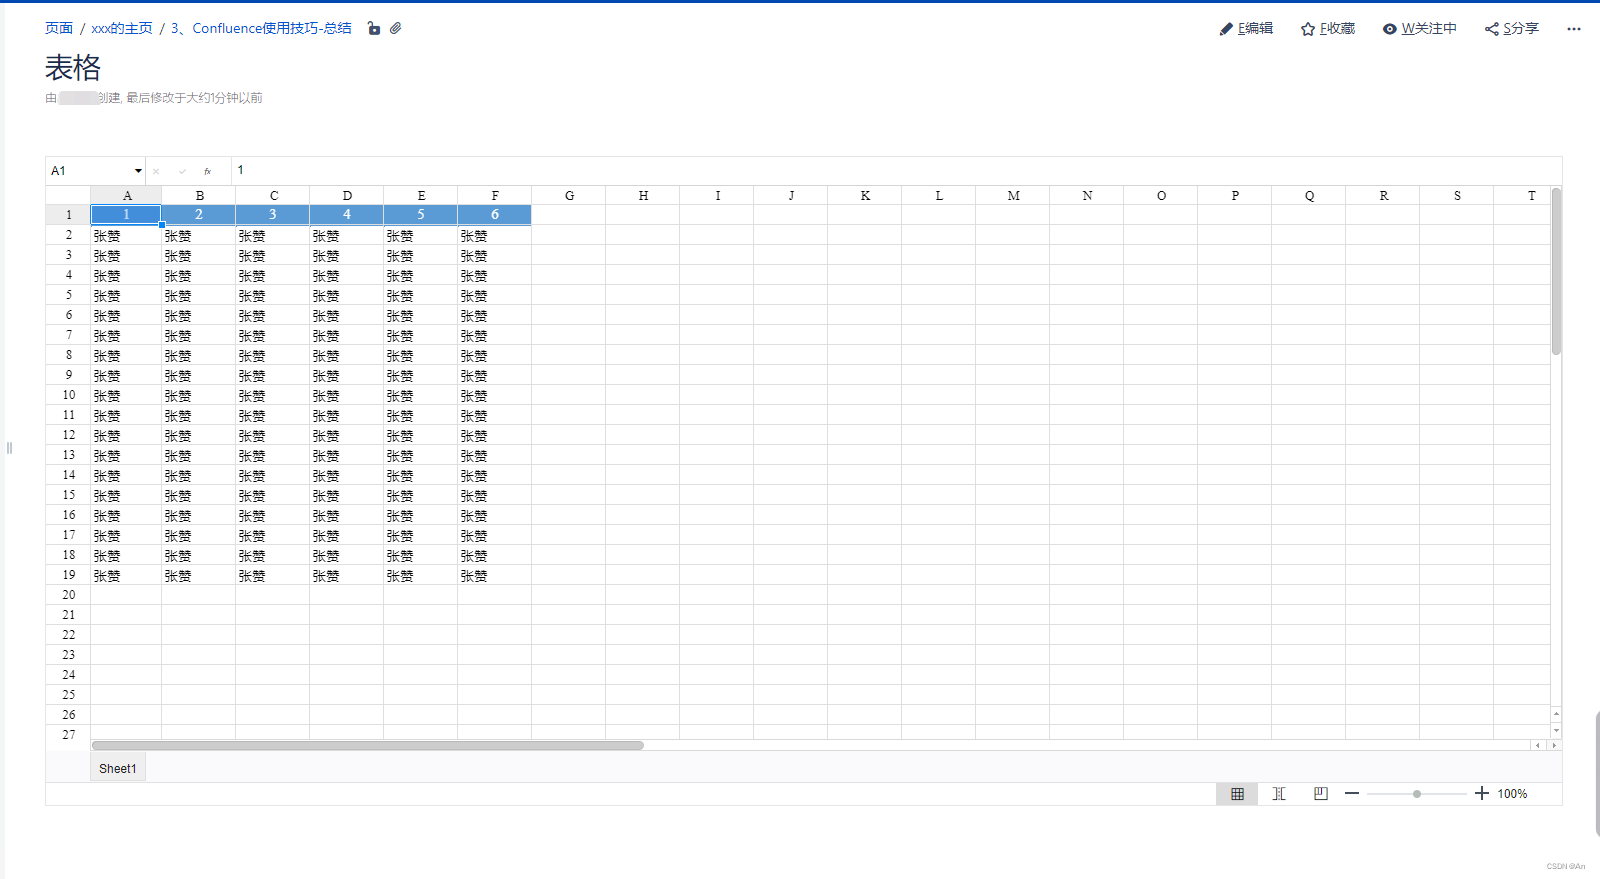Click the paperclip attachments icon

click(x=396, y=29)
